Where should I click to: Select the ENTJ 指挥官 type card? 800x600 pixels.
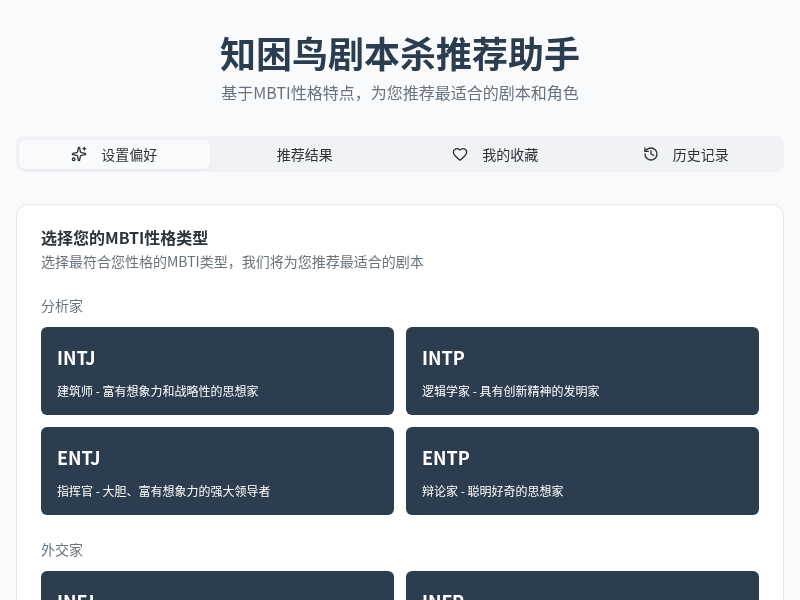pos(217,471)
